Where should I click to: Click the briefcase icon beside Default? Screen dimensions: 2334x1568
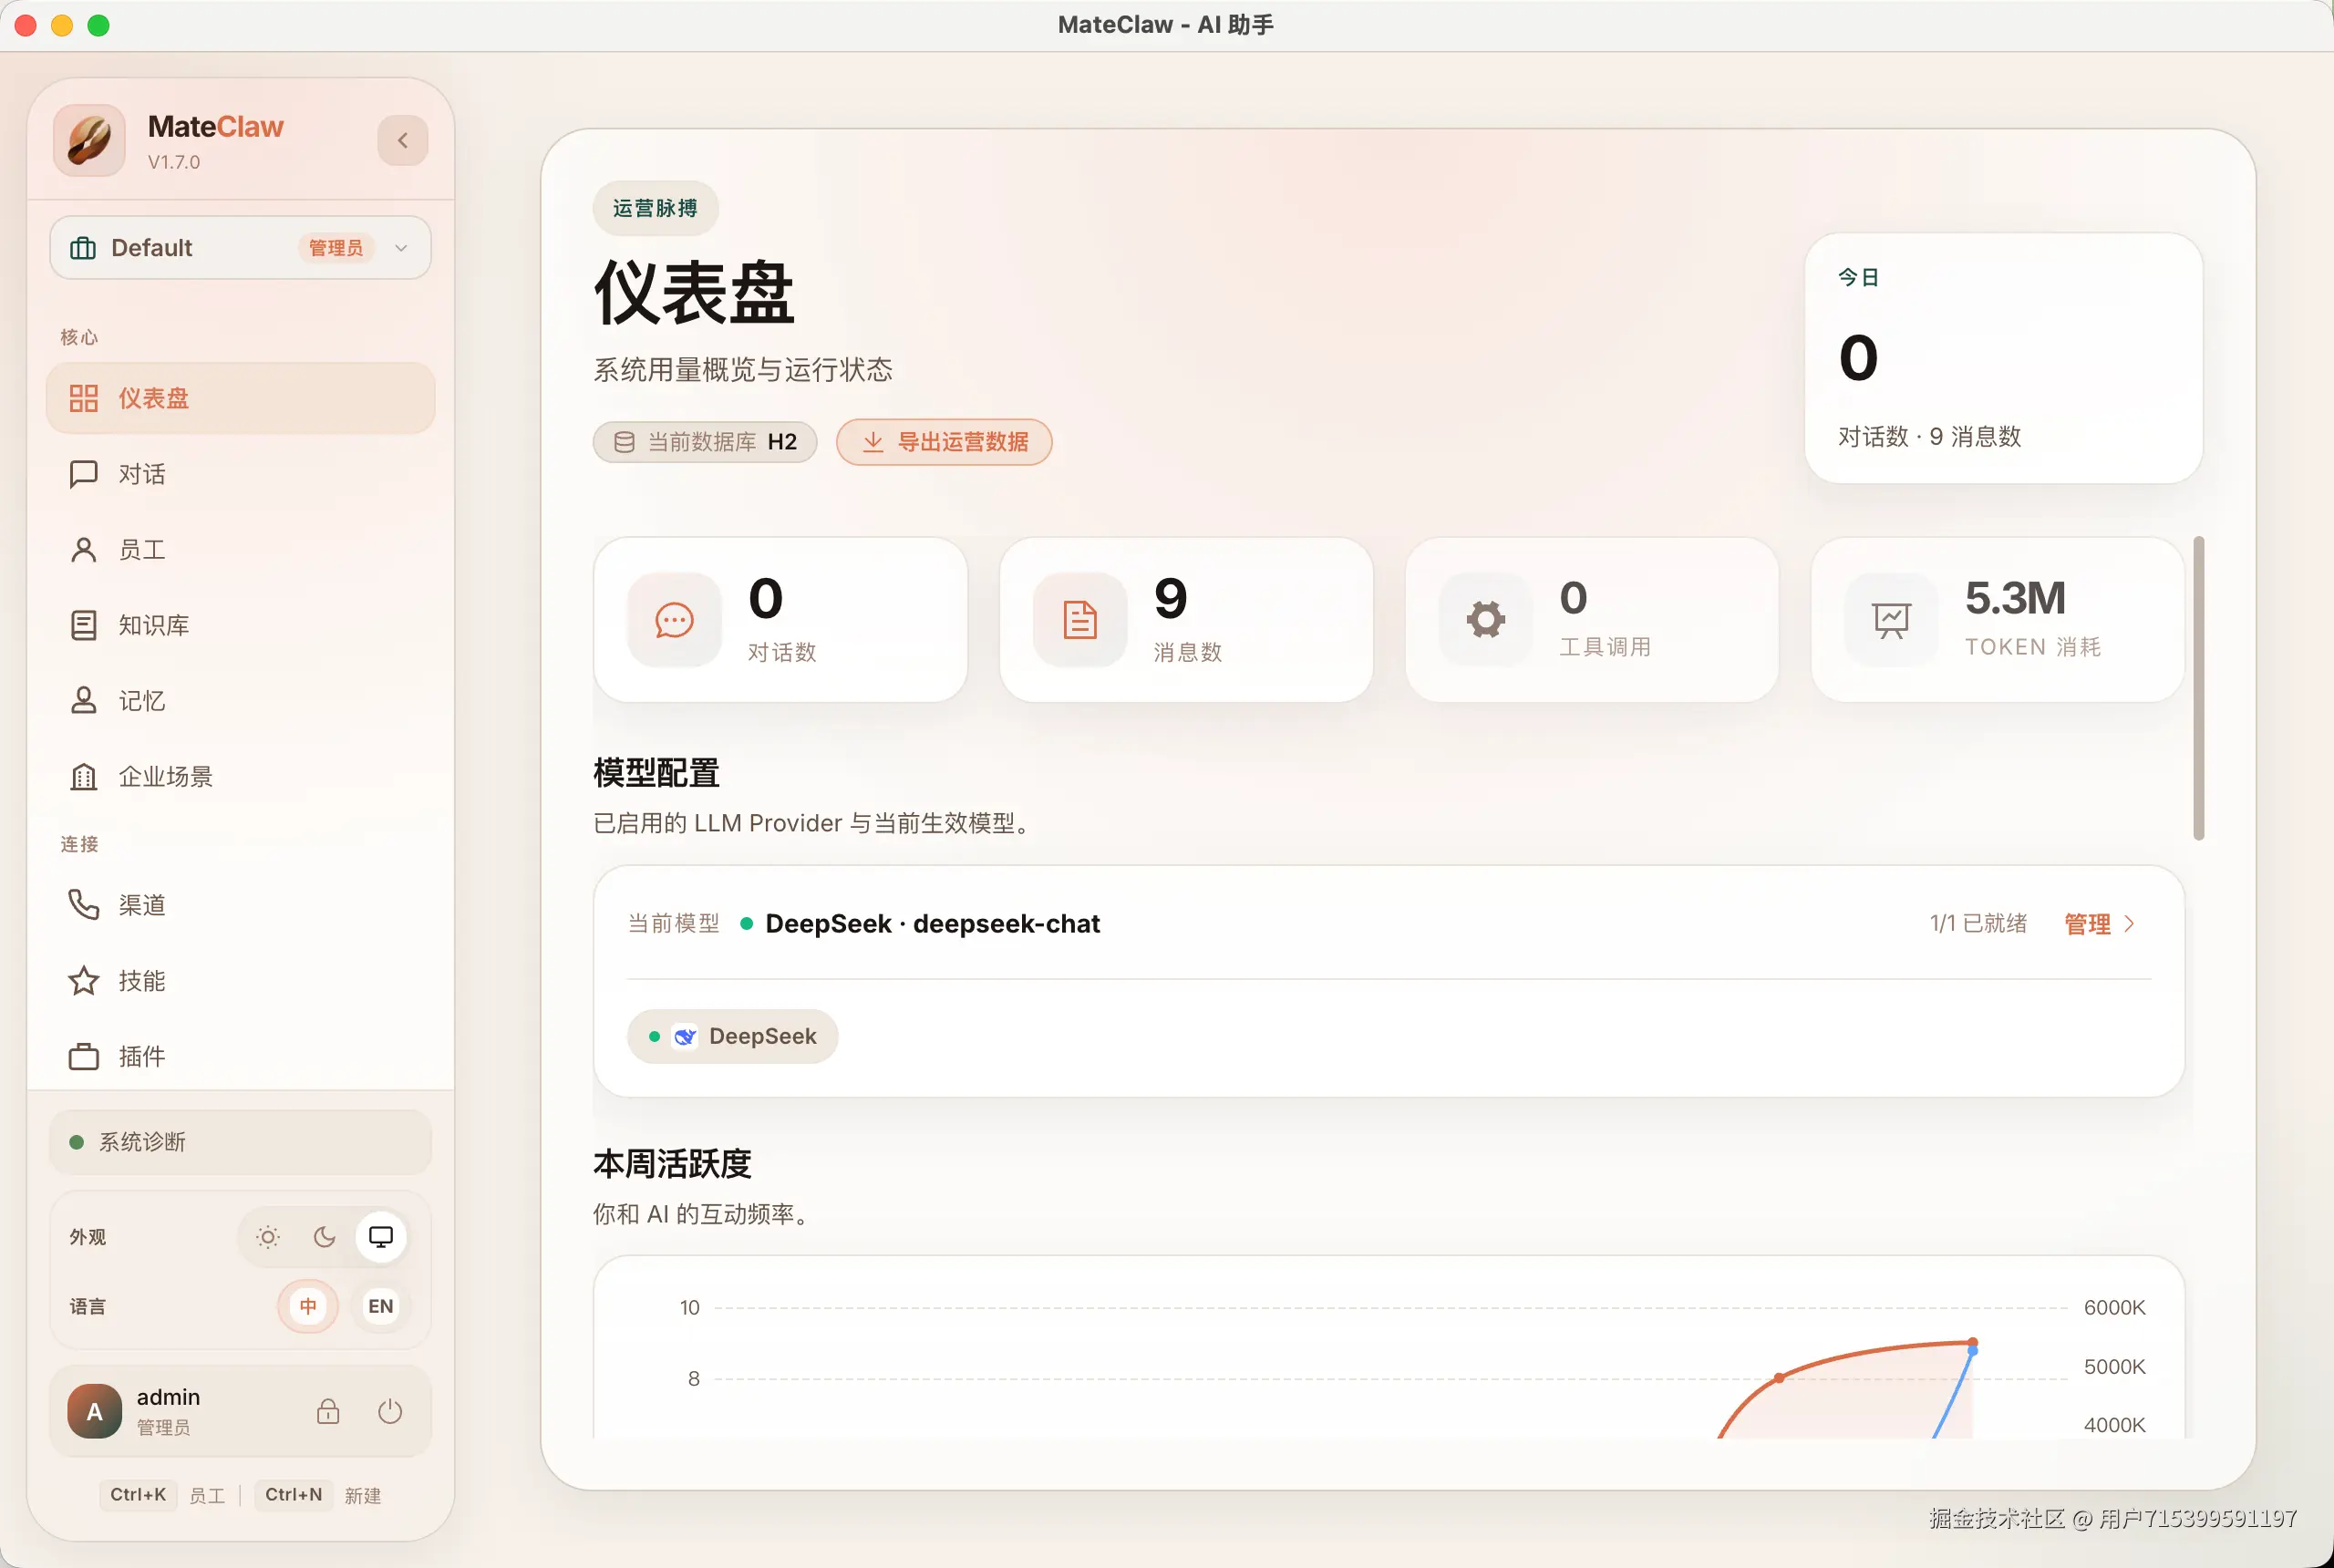[83, 248]
